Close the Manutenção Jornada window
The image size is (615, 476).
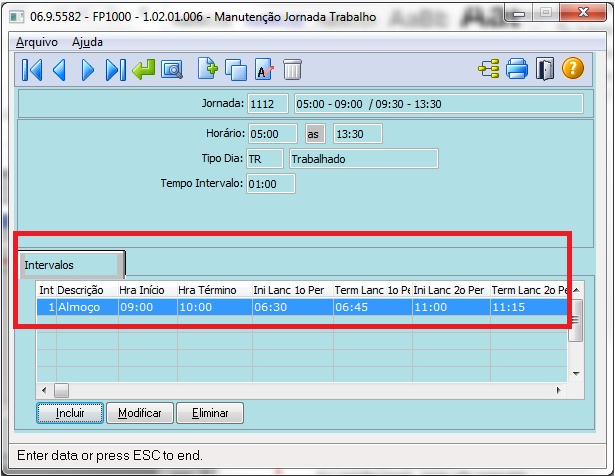(583, 13)
